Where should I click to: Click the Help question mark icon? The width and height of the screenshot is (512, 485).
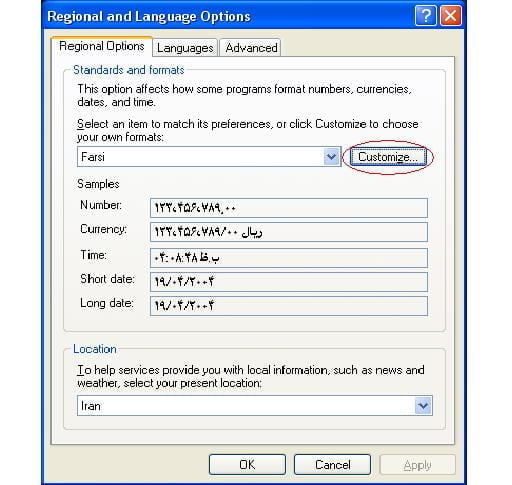coord(426,16)
